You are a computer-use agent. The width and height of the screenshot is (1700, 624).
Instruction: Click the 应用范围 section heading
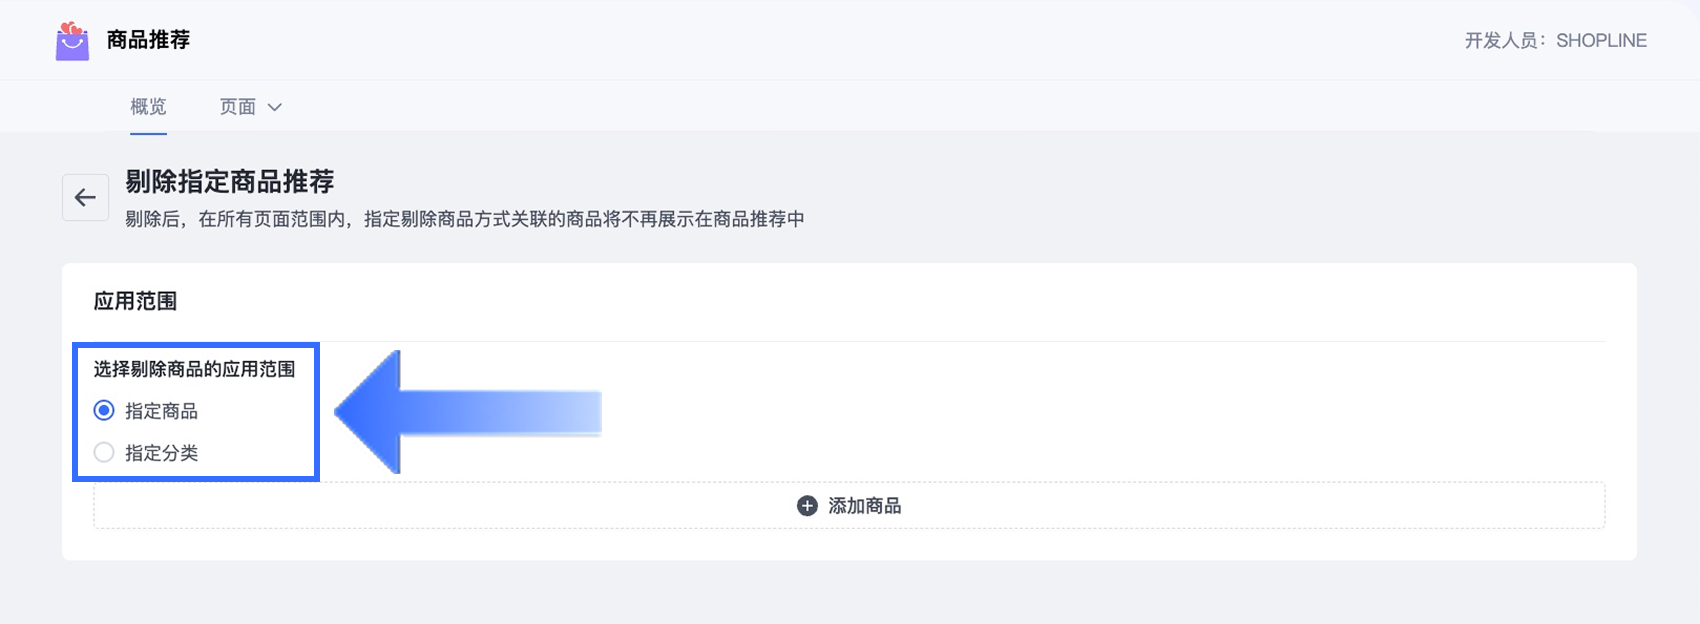pos(135,301)
